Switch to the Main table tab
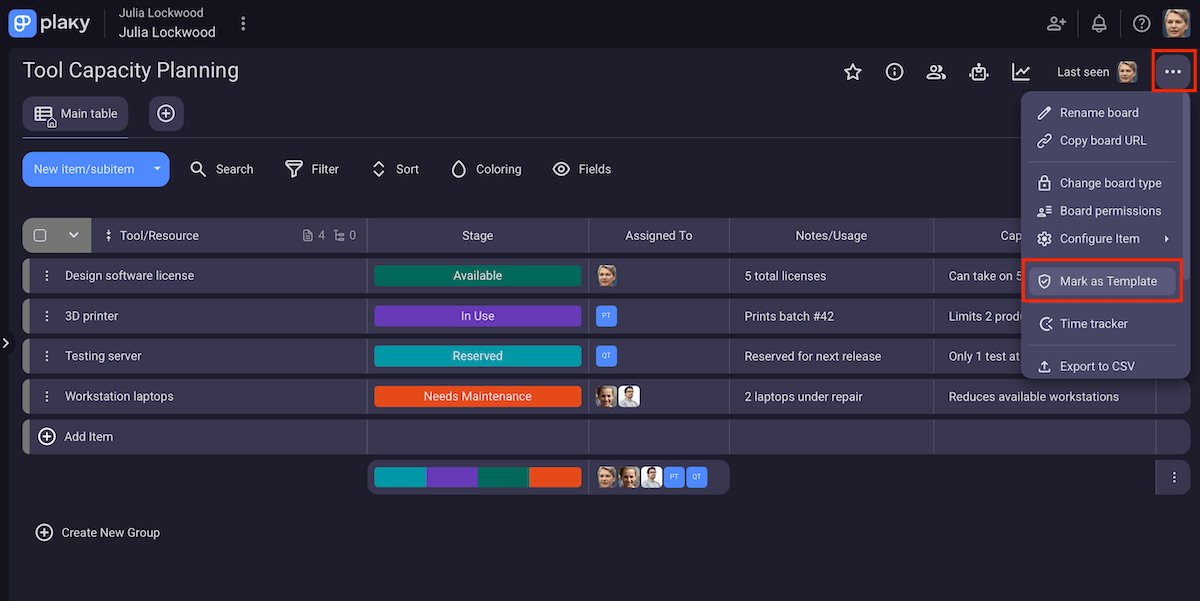 pos(75,113)
